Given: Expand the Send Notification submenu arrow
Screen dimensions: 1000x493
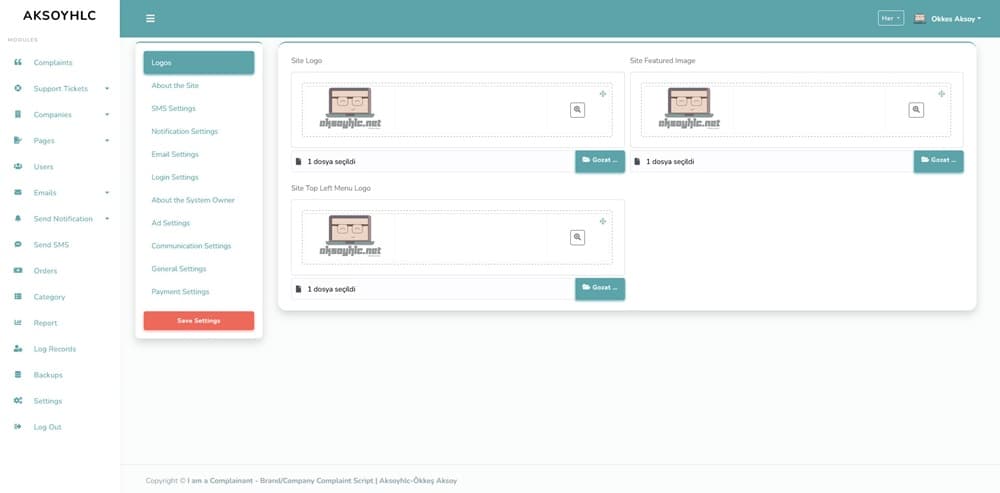Looking at the screenshot, I should pyautogui.click(x=107, y=219).
